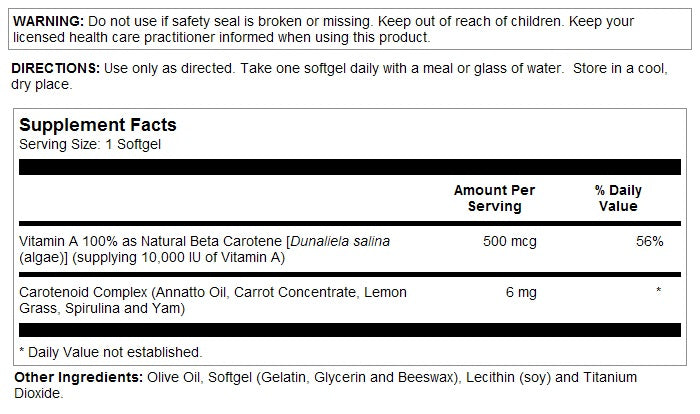The width and height of the screenshot is (700, 414).
Task: Click the 56% daily value
Action: point(650,241)
